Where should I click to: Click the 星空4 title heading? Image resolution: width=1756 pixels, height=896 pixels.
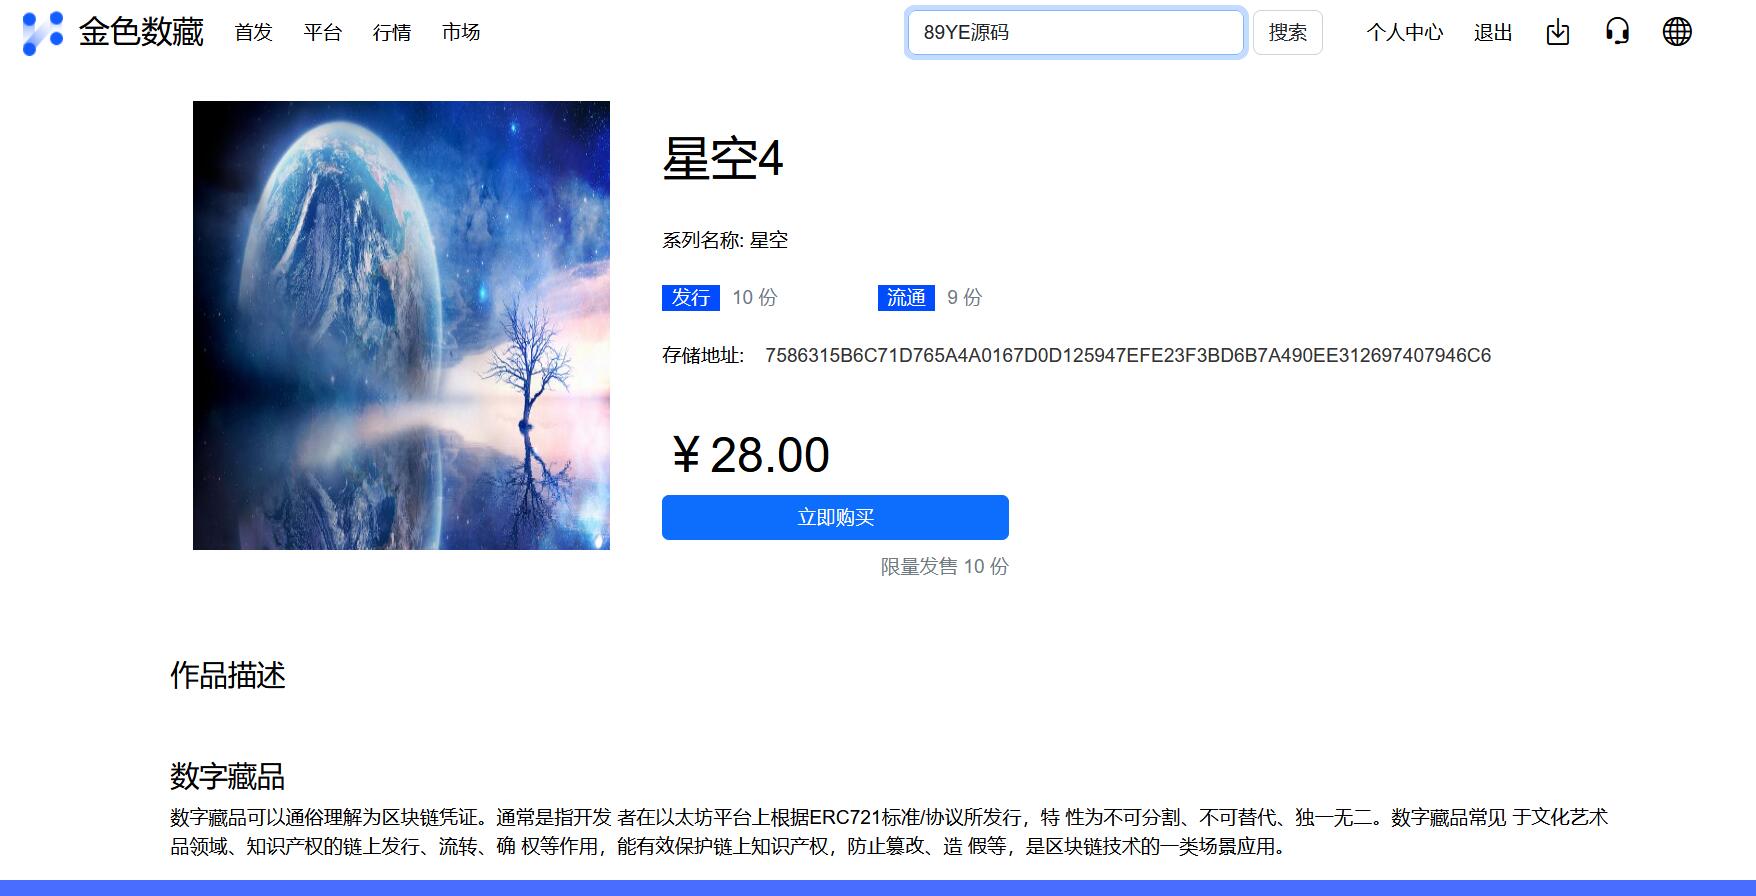click(x=723, y=159)
